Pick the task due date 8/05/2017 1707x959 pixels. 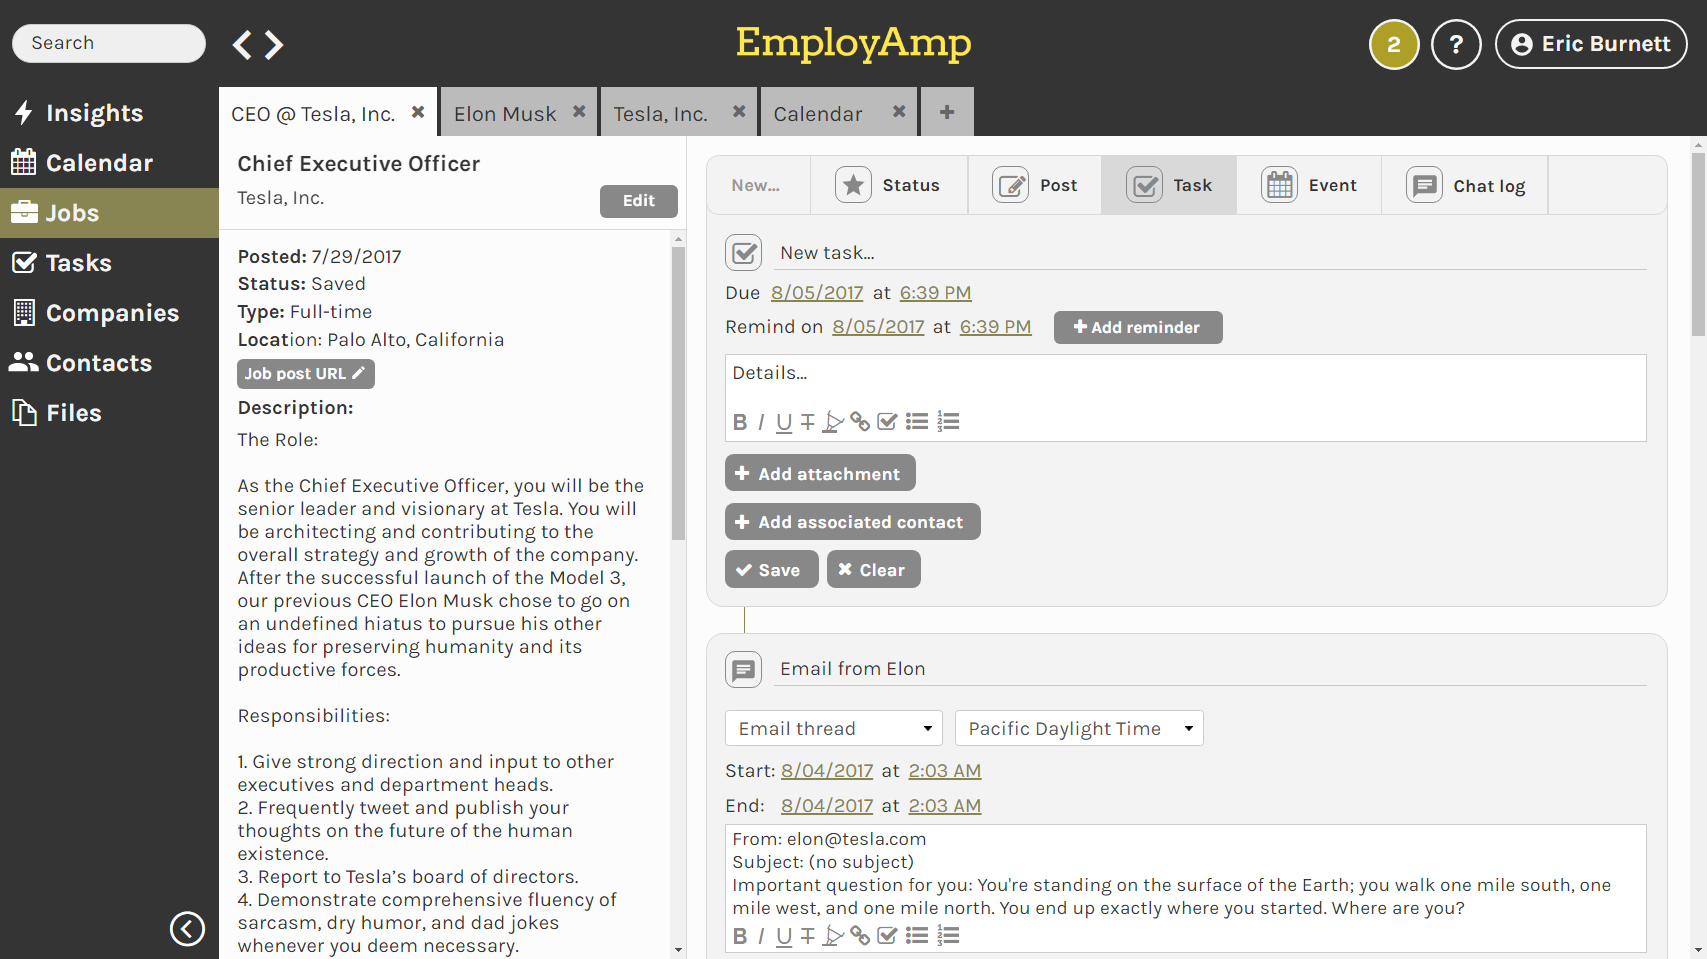click(x=817, y=293)
